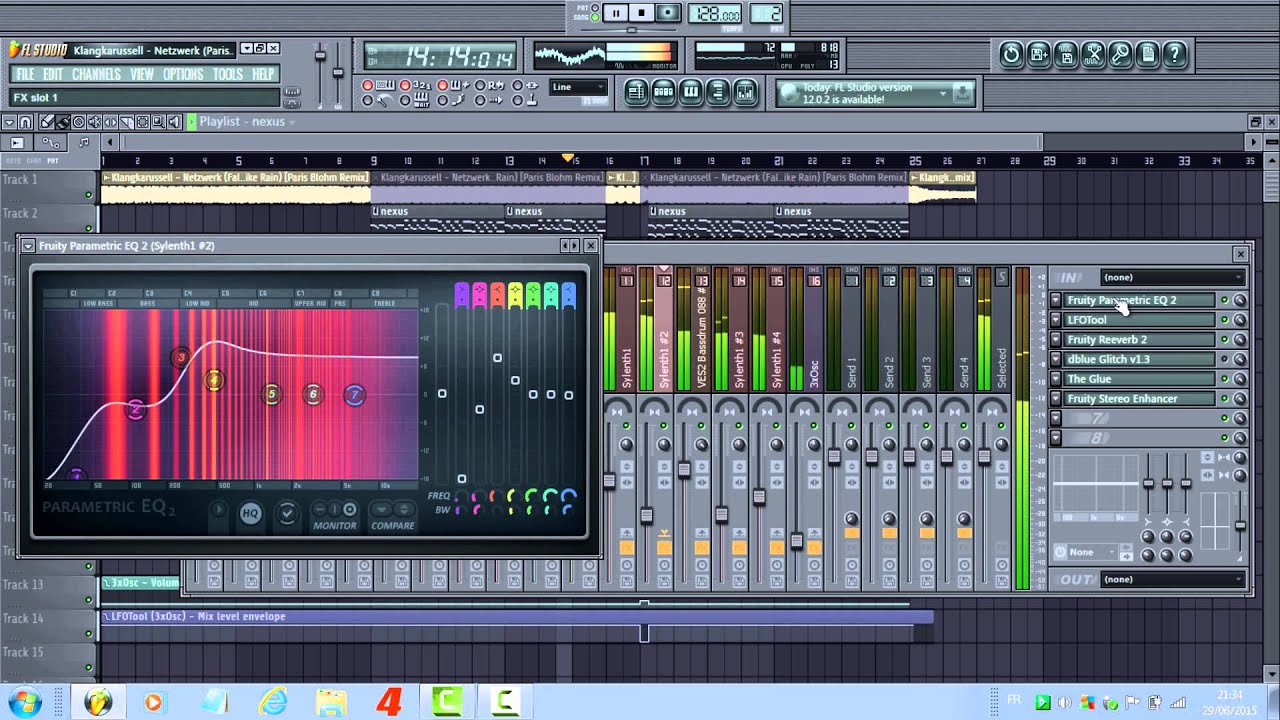
Task: Select the playlist slice tool
Action: pos(126,122)
